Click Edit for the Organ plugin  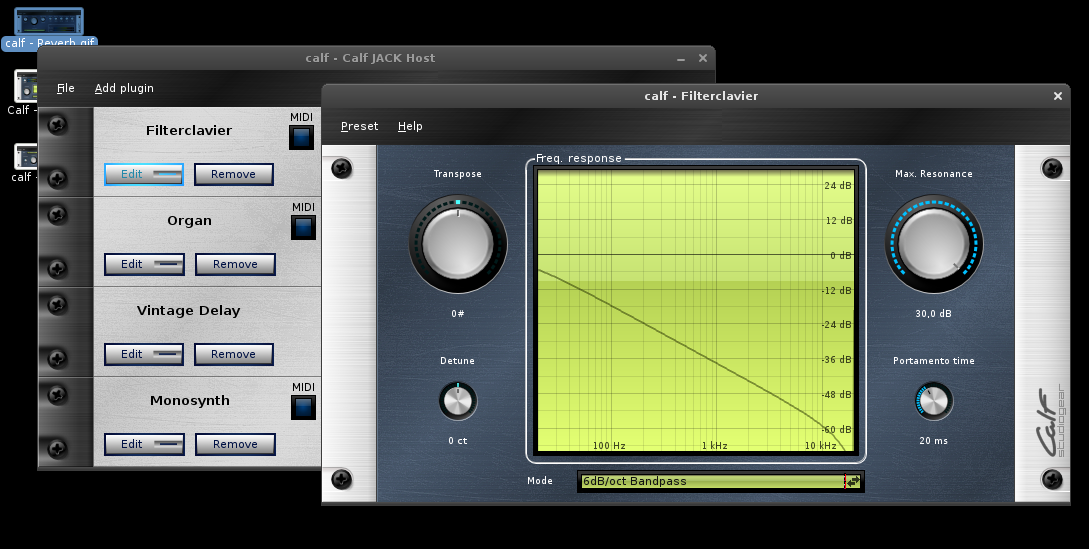point(144,264)
